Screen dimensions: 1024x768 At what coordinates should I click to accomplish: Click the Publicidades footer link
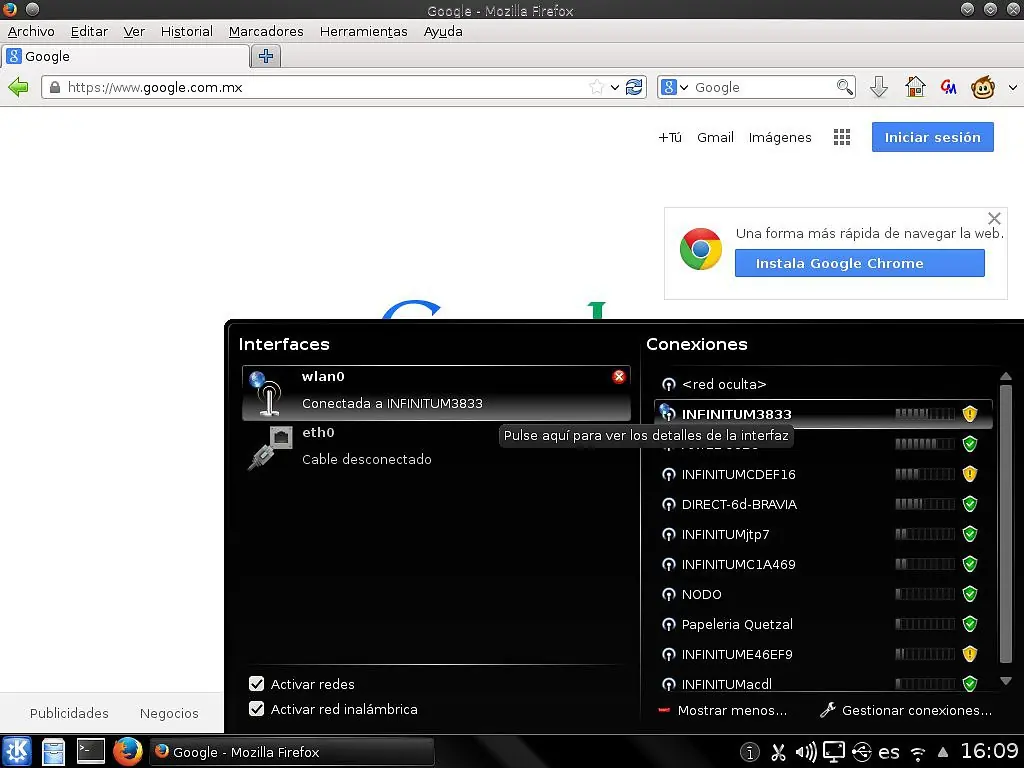click(x=69, y=713)
